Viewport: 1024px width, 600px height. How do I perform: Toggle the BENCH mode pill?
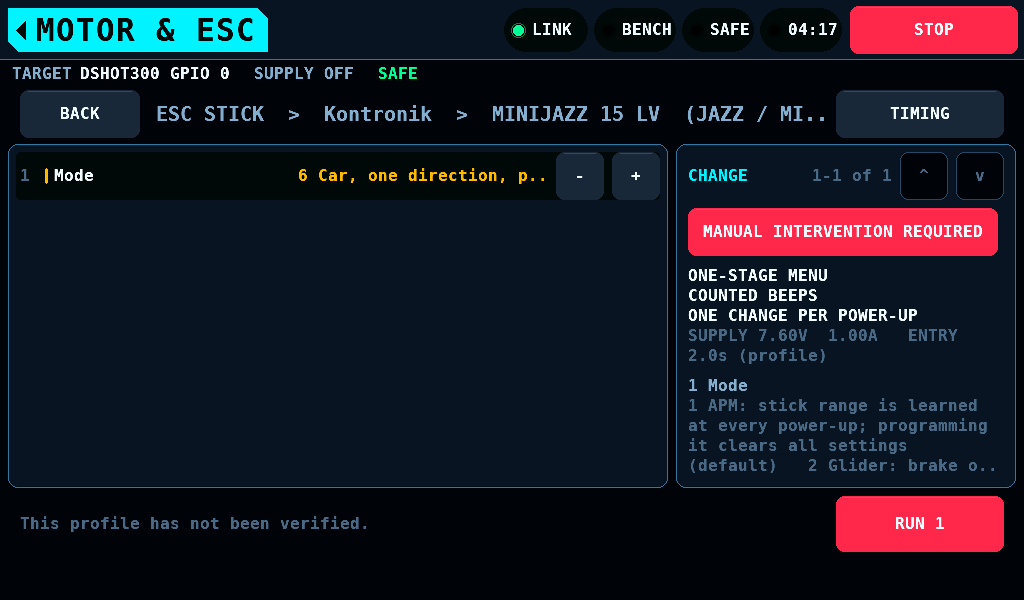coord(634,30)
